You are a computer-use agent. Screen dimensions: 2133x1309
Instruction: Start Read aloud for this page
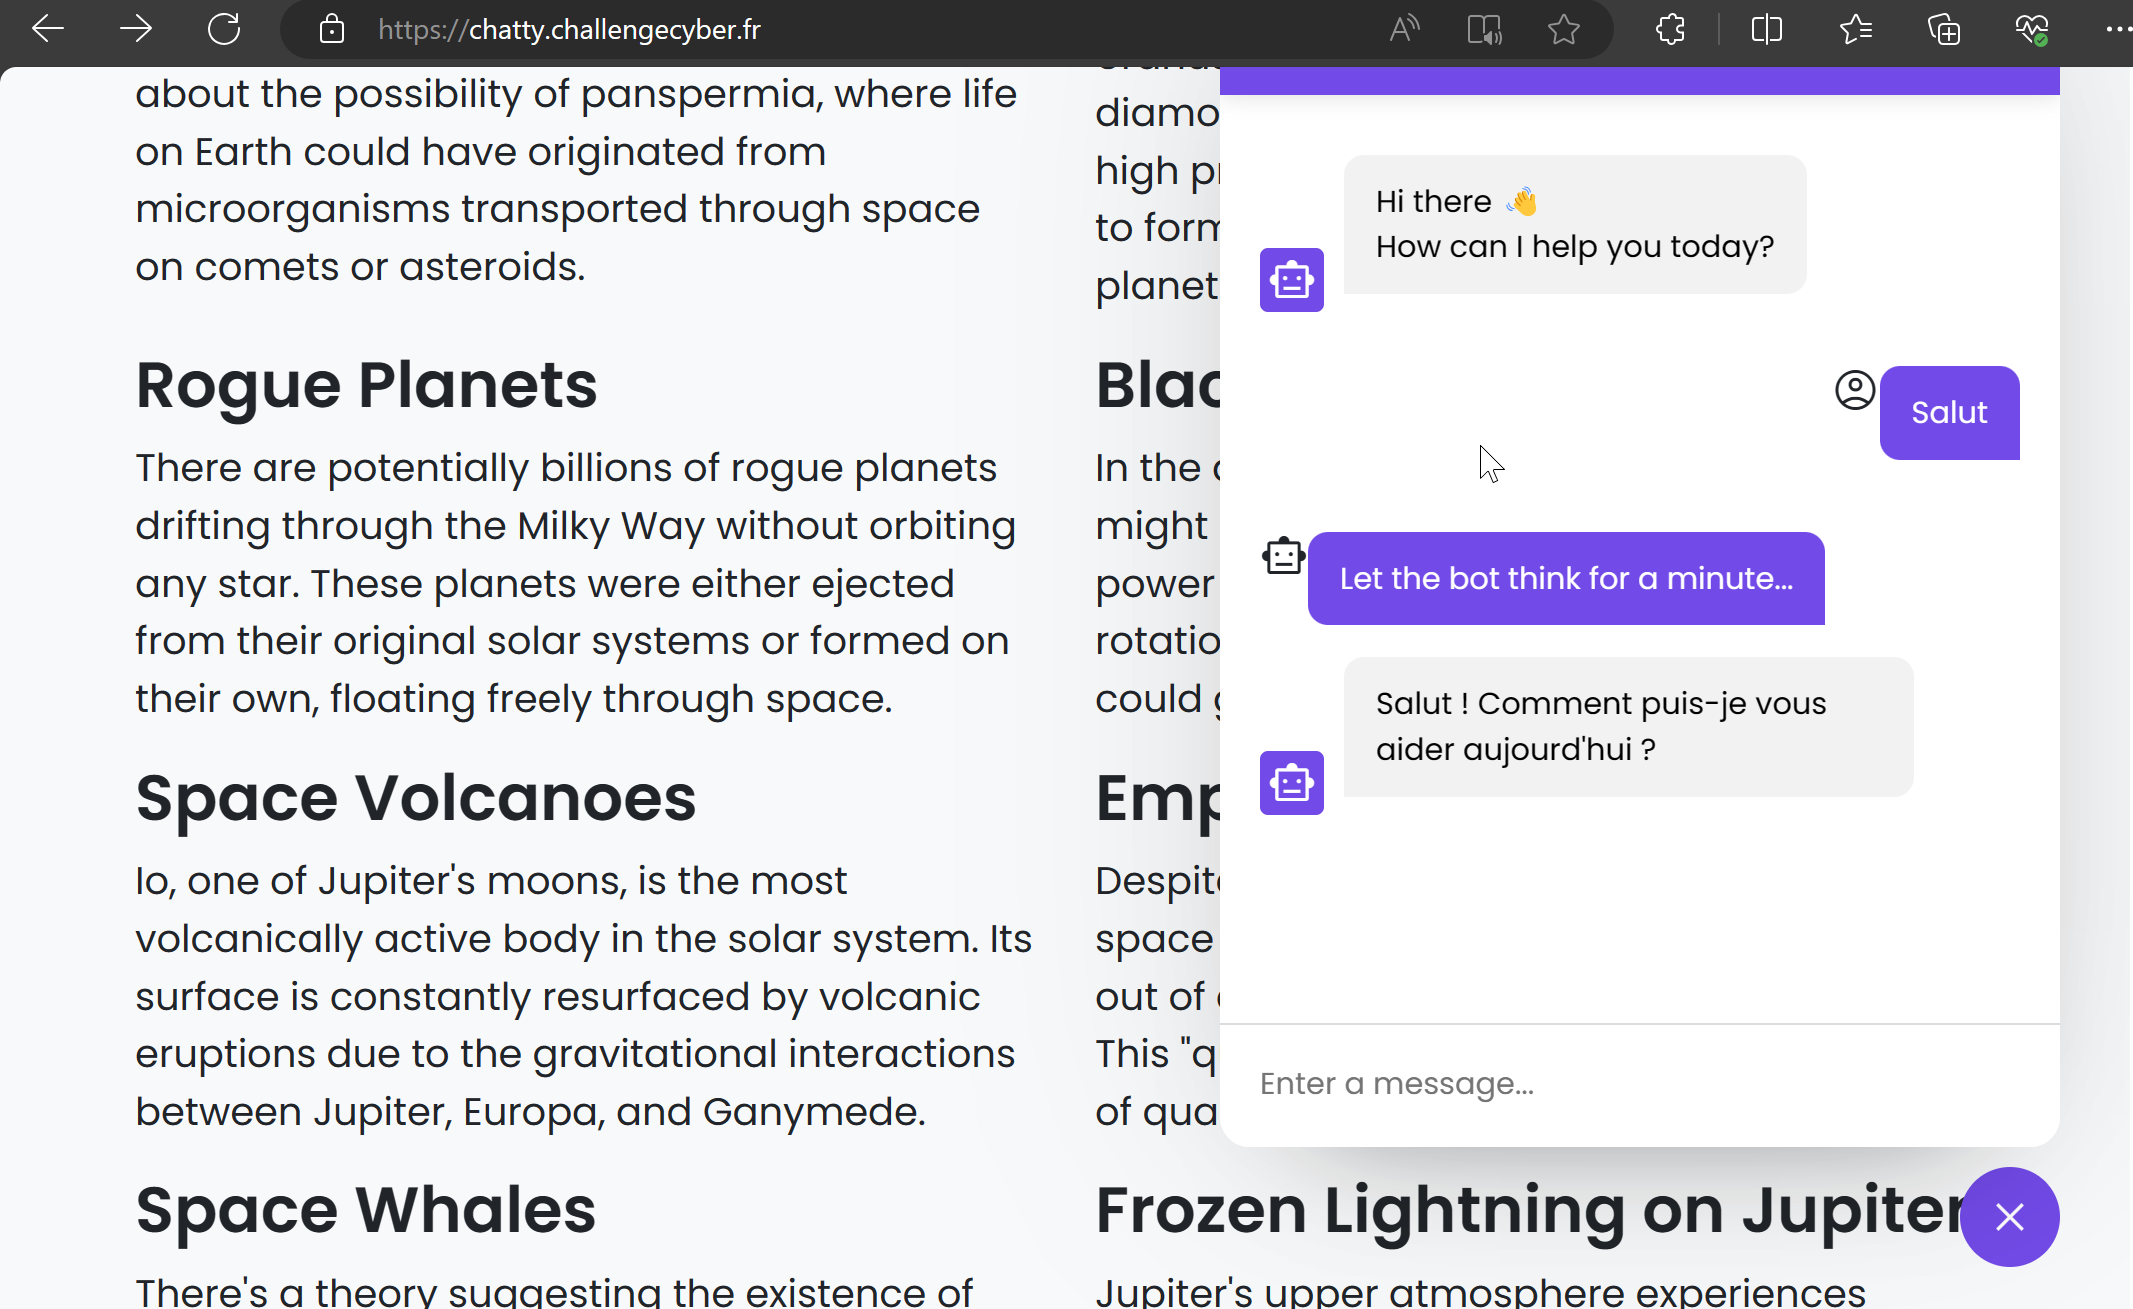tap(1405, 29)
